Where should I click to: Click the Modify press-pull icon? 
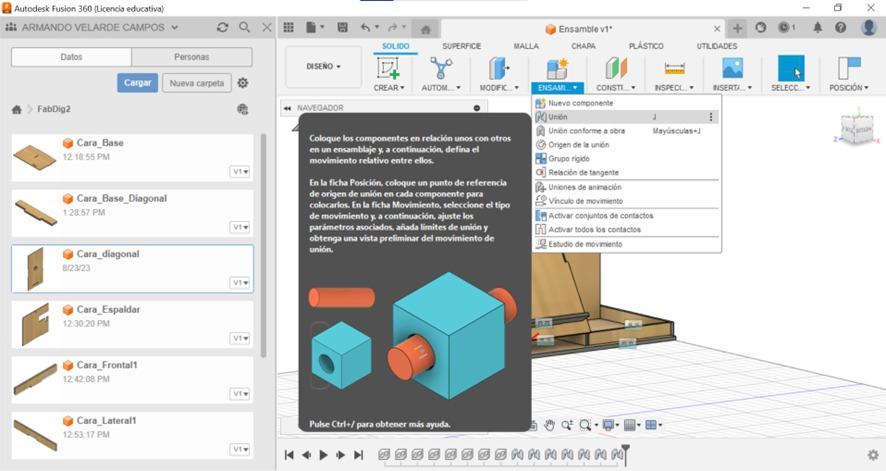(498, 68)
